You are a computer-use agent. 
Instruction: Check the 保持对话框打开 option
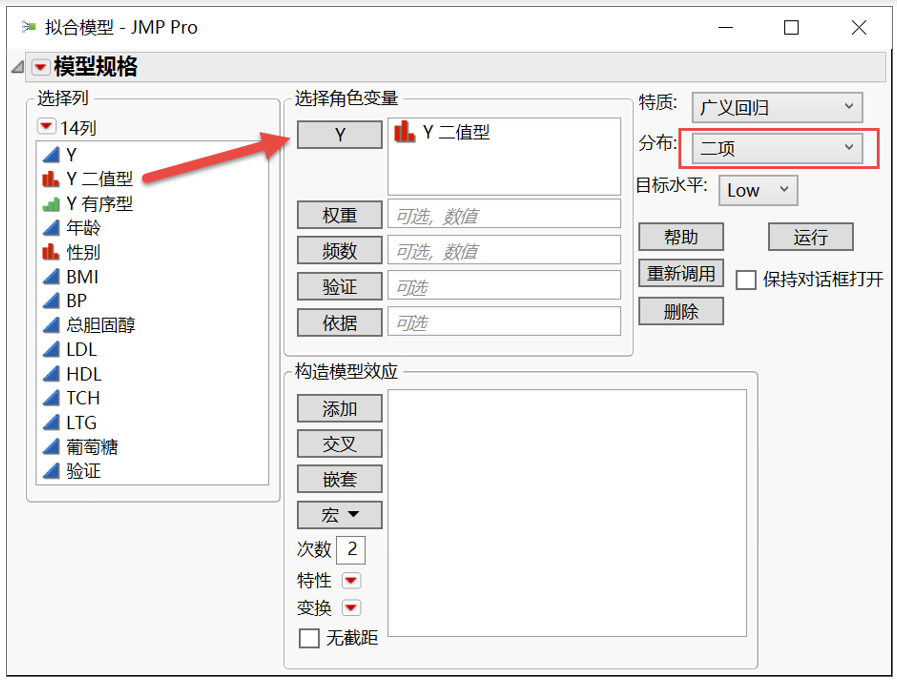(744, 280)
